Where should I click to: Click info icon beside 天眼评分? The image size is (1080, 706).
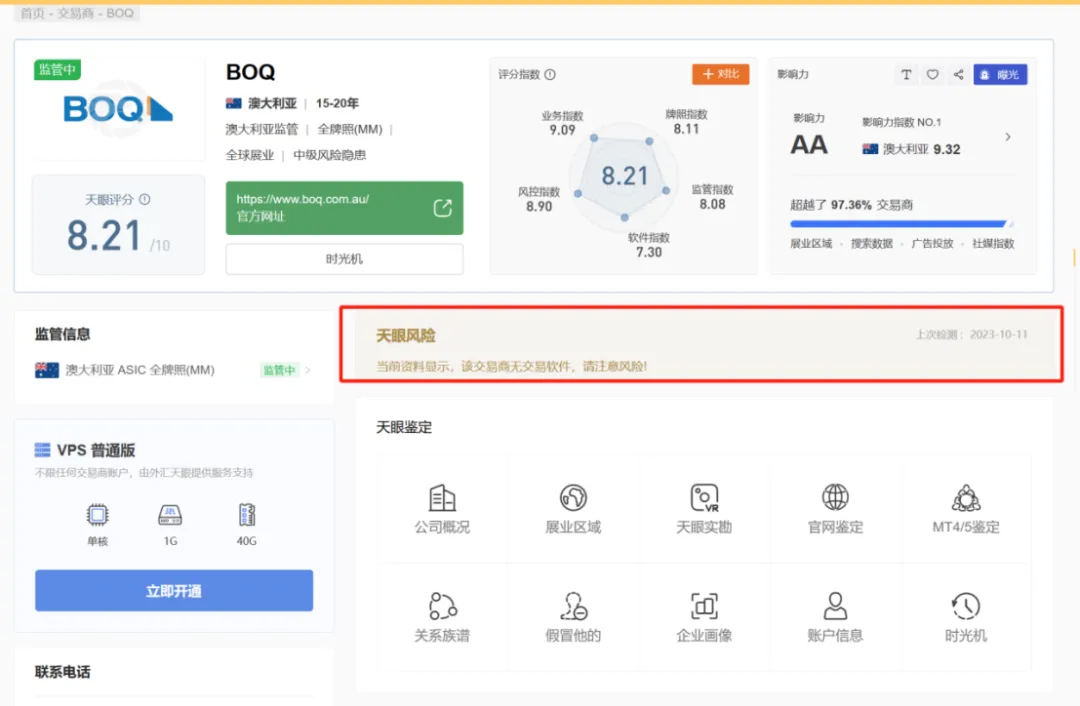tap(145, 199)
